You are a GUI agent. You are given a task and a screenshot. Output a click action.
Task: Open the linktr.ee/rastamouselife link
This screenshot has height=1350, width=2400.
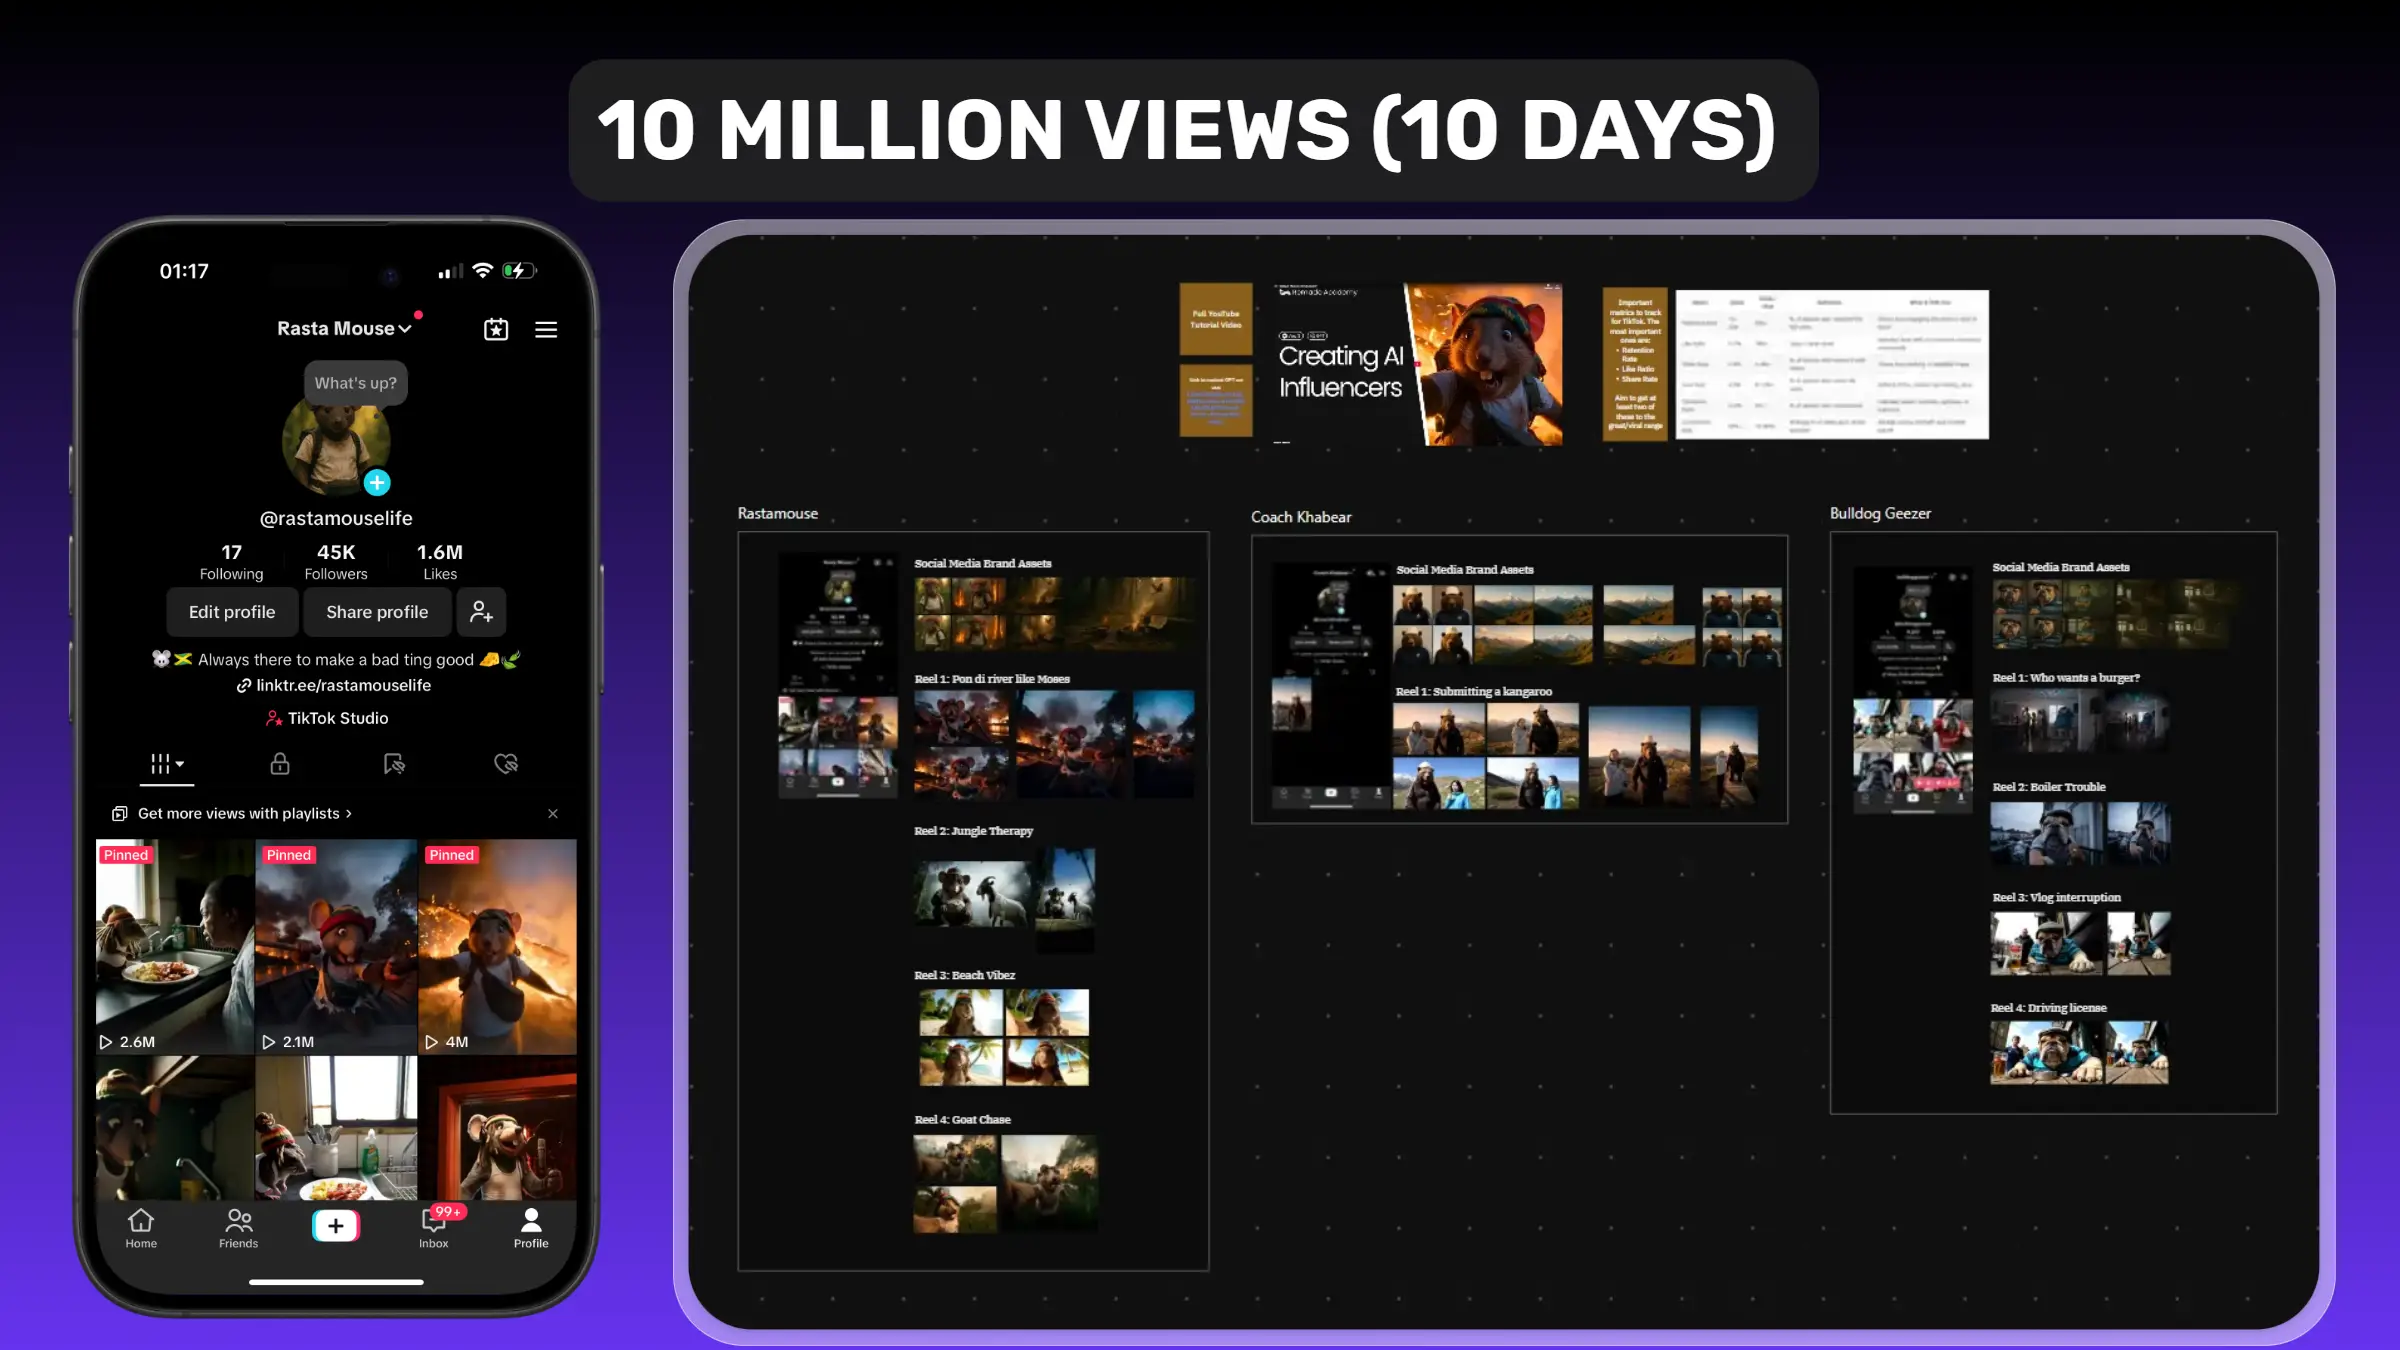tap(334, 685)
